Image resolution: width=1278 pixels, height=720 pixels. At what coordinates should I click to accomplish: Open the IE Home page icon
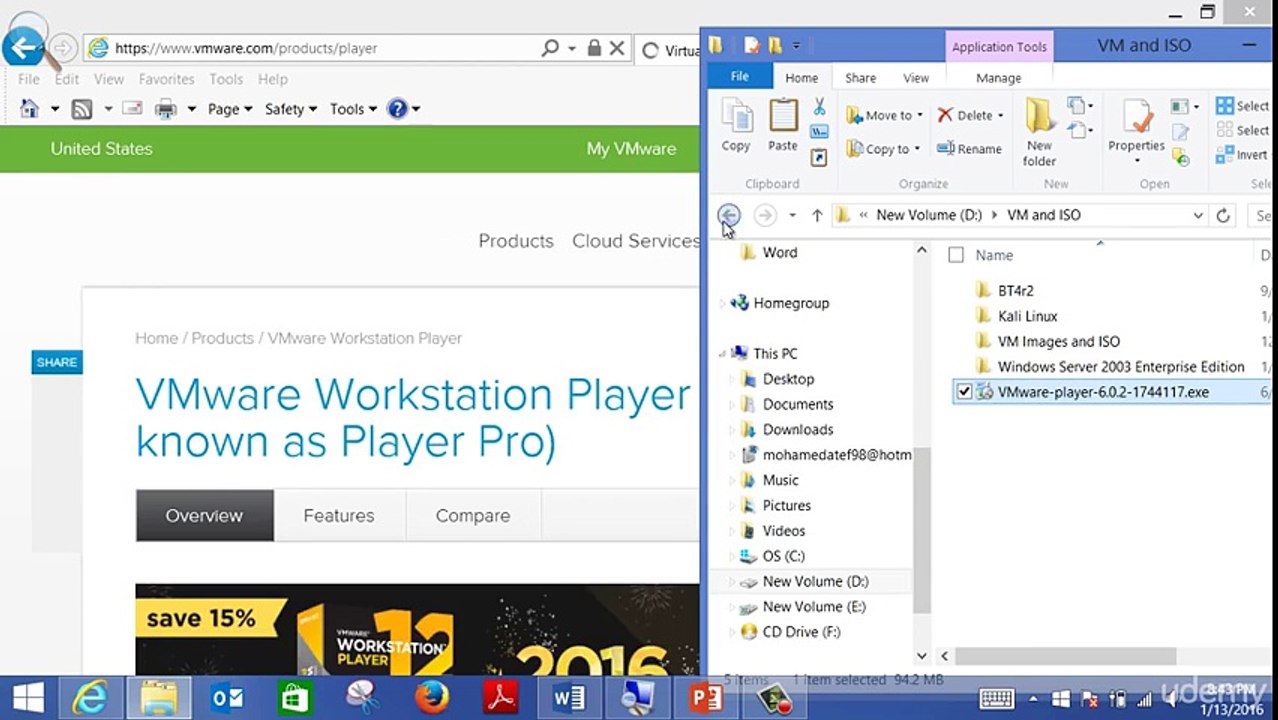(x=30, y=109)
